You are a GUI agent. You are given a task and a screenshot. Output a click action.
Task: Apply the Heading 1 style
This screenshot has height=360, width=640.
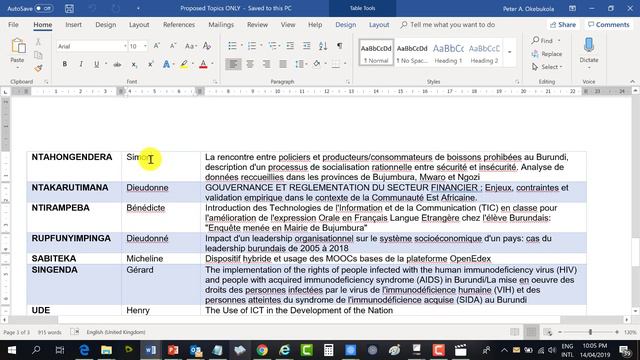coord(448,52)
